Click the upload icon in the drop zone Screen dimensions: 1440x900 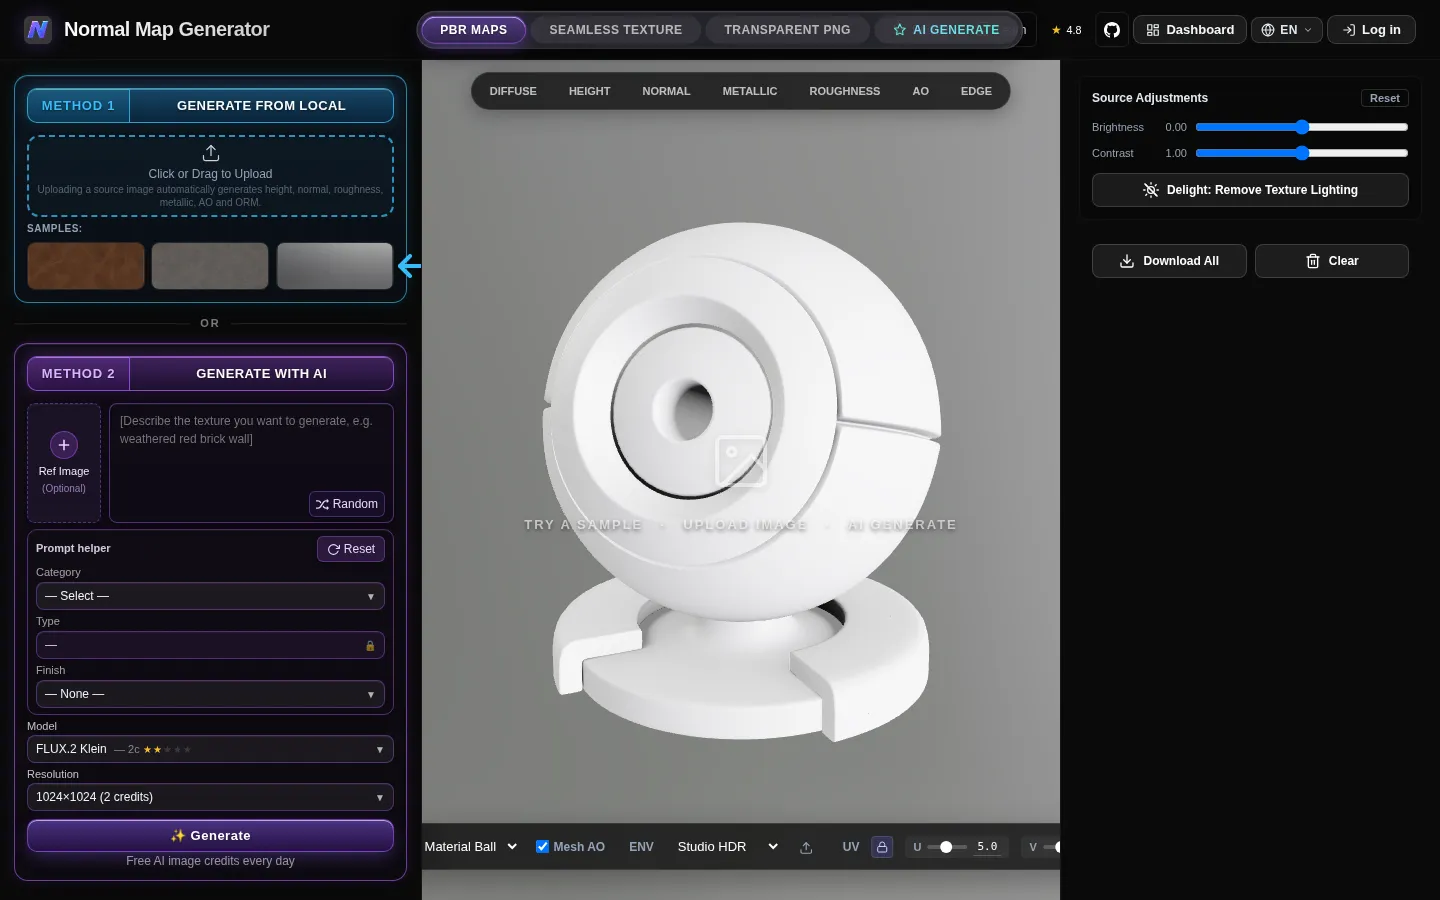tap(211, 153)
